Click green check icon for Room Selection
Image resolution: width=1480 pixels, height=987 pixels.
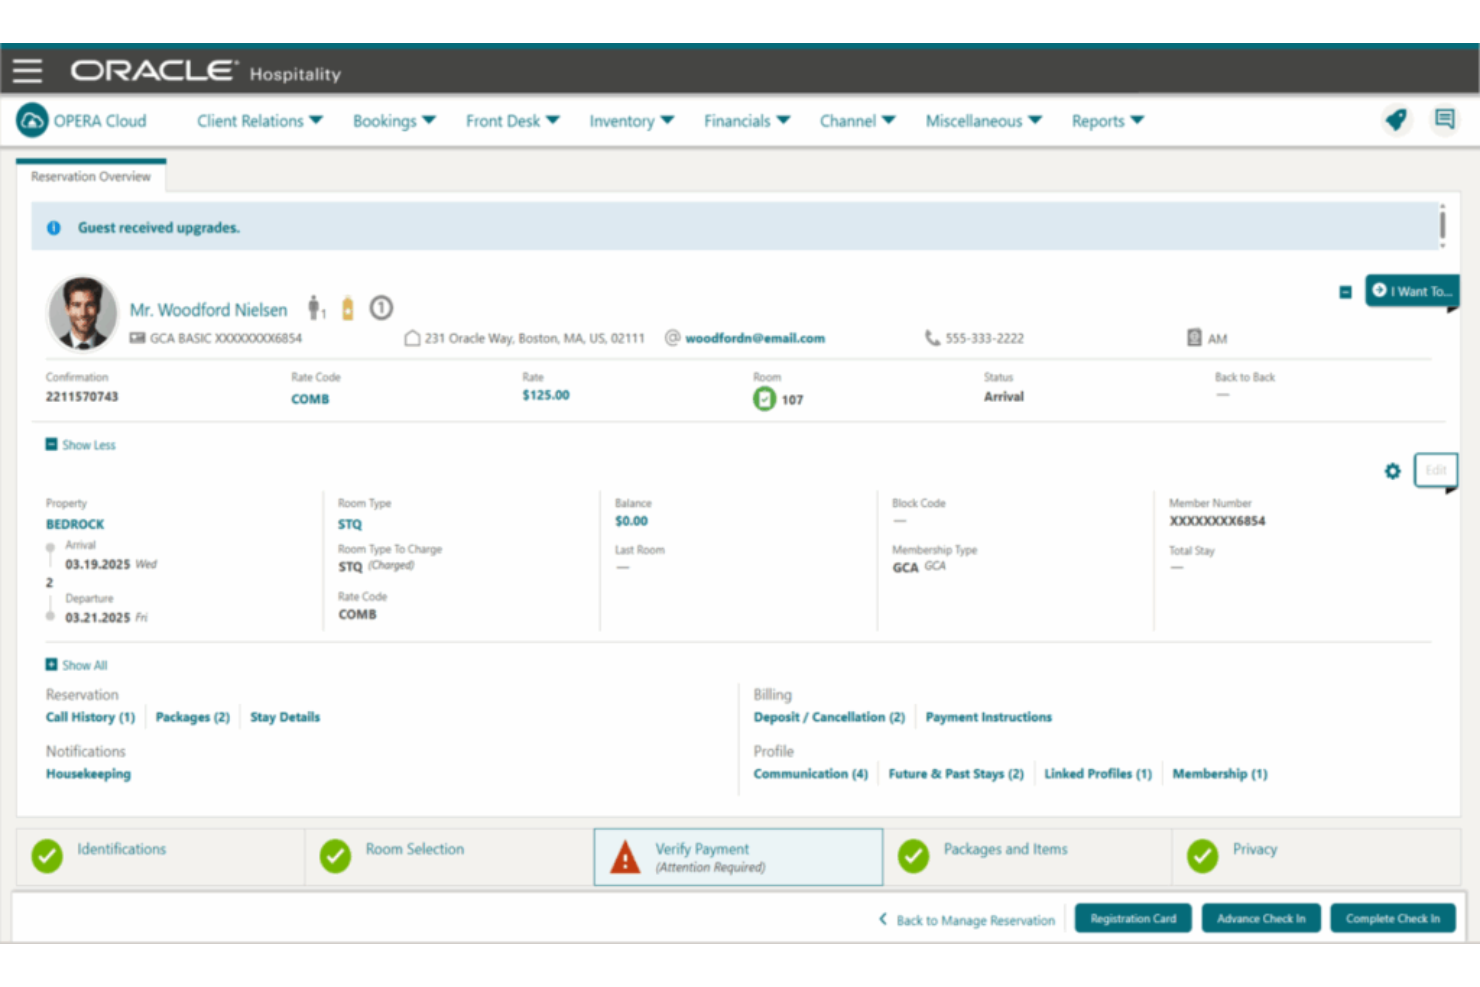(x=335, y=856)
